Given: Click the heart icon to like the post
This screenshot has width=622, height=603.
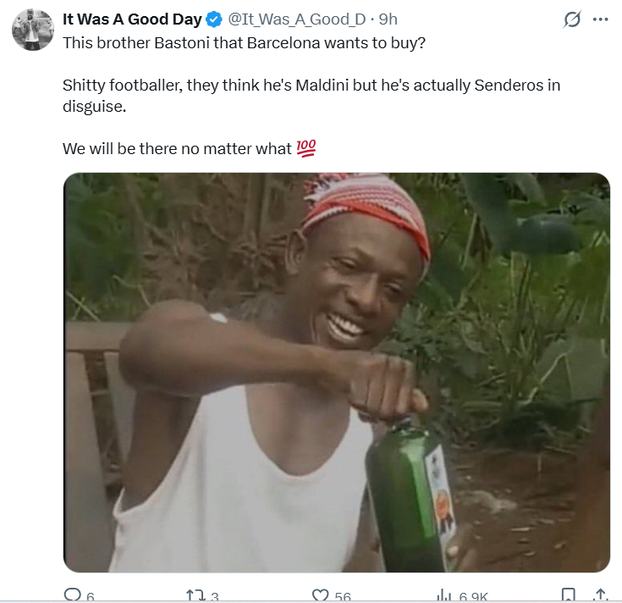Looking at the screenshot, I should (320, 595).
